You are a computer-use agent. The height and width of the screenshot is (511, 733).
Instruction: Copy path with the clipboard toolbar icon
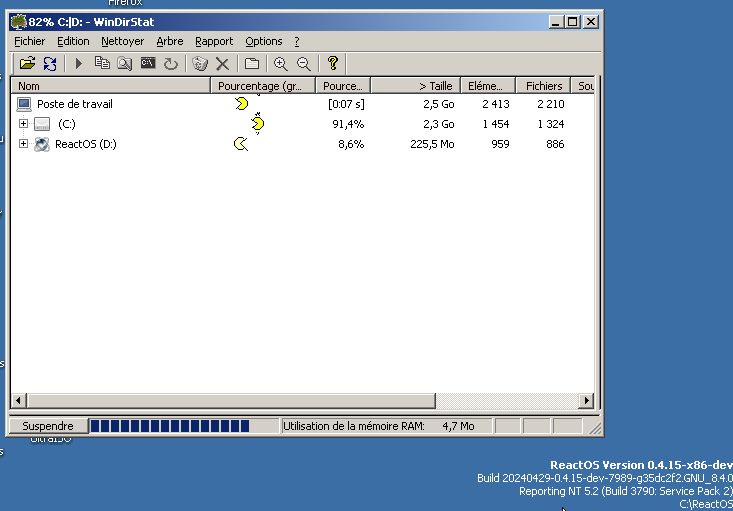pyautogui.click(x=102, y=63)
